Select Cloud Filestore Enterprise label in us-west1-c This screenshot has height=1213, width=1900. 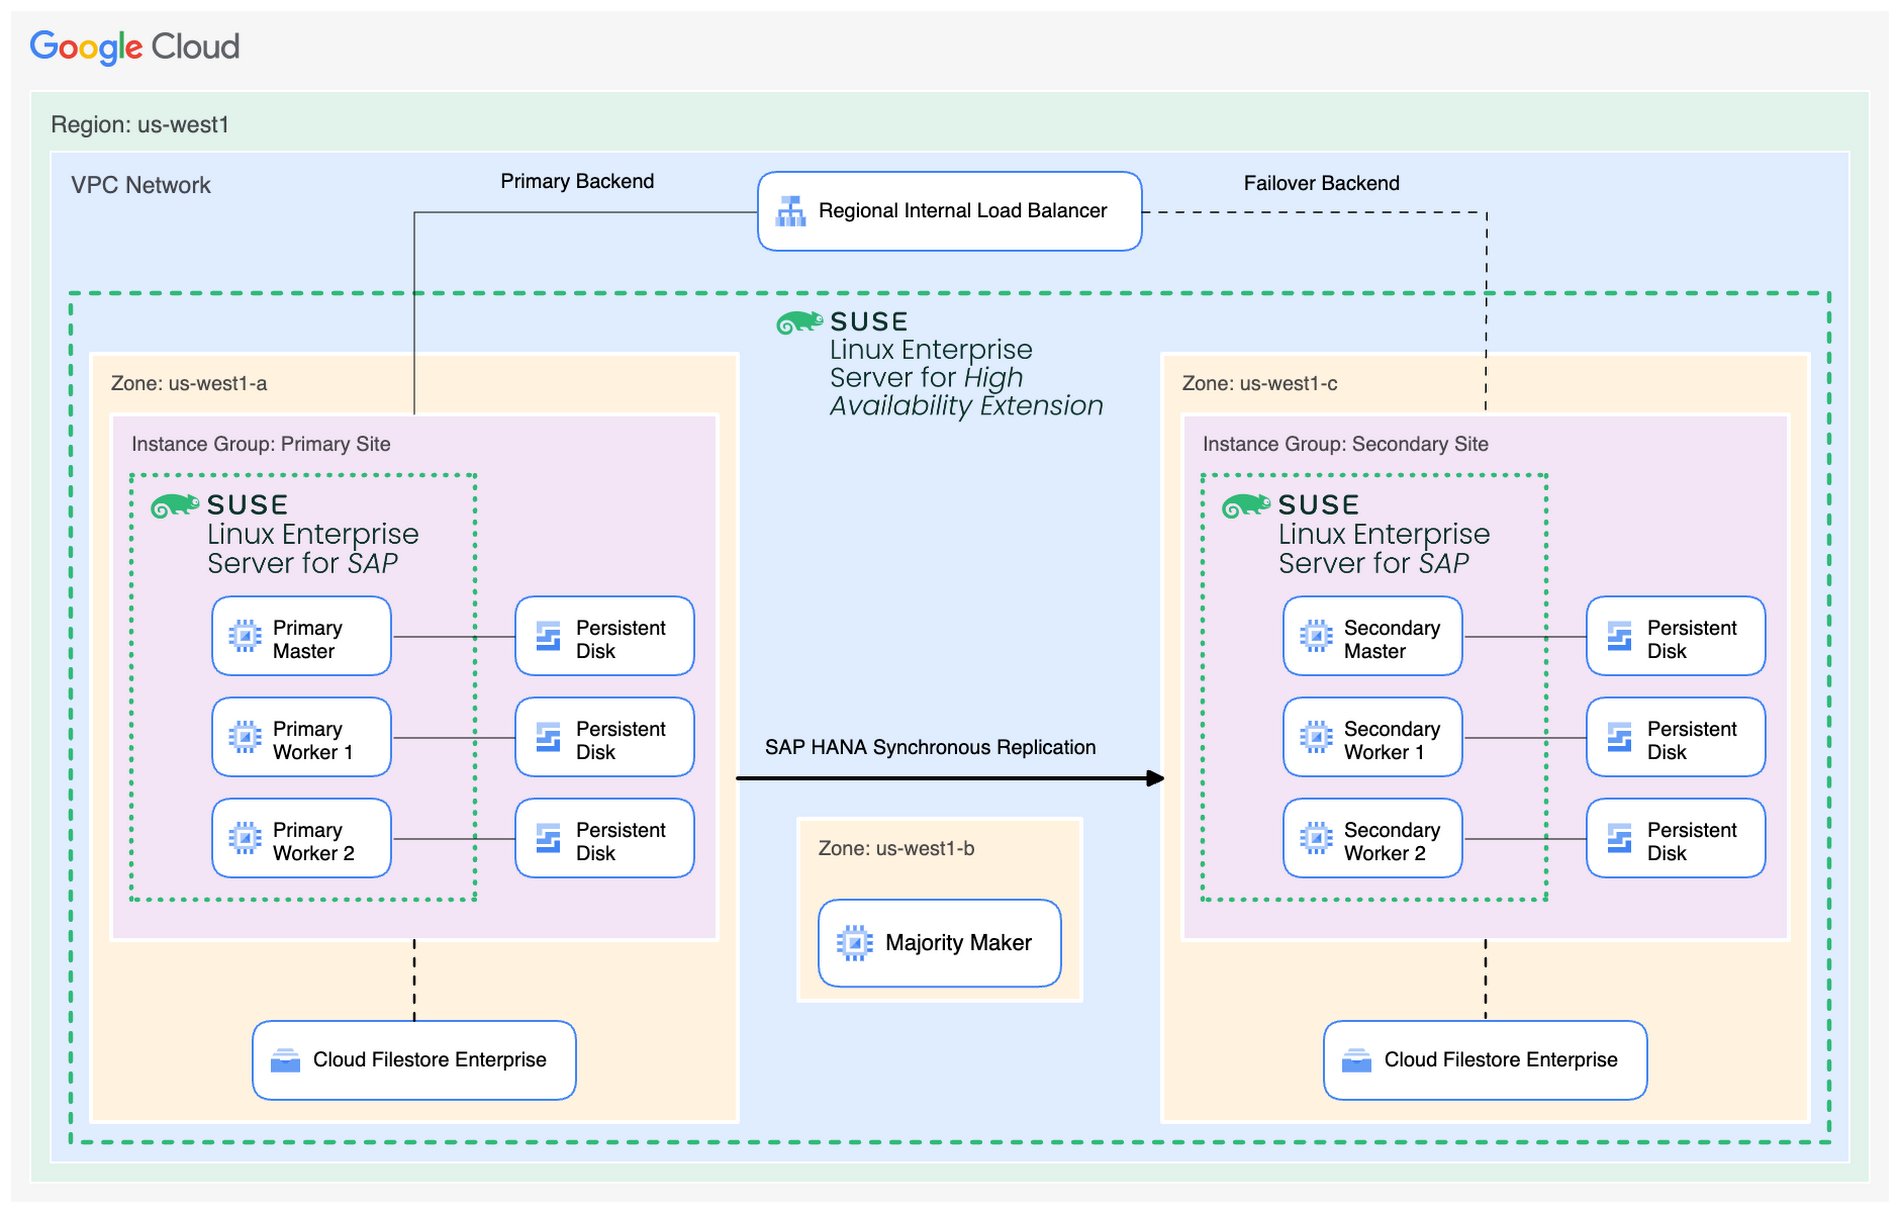1501,1060
